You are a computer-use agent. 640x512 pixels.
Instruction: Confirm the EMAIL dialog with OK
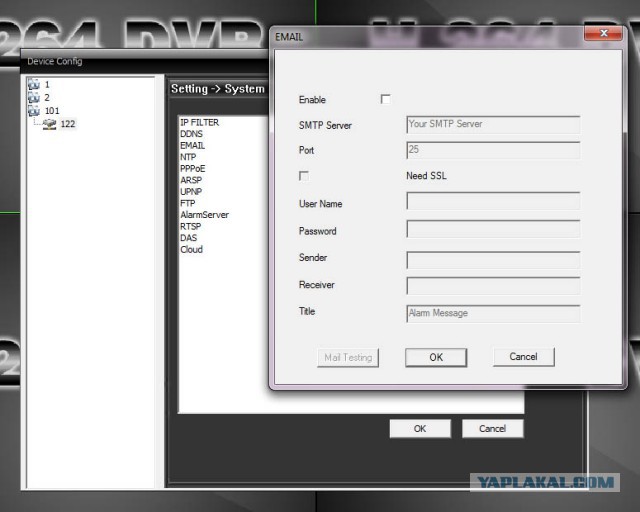[436, 357]
